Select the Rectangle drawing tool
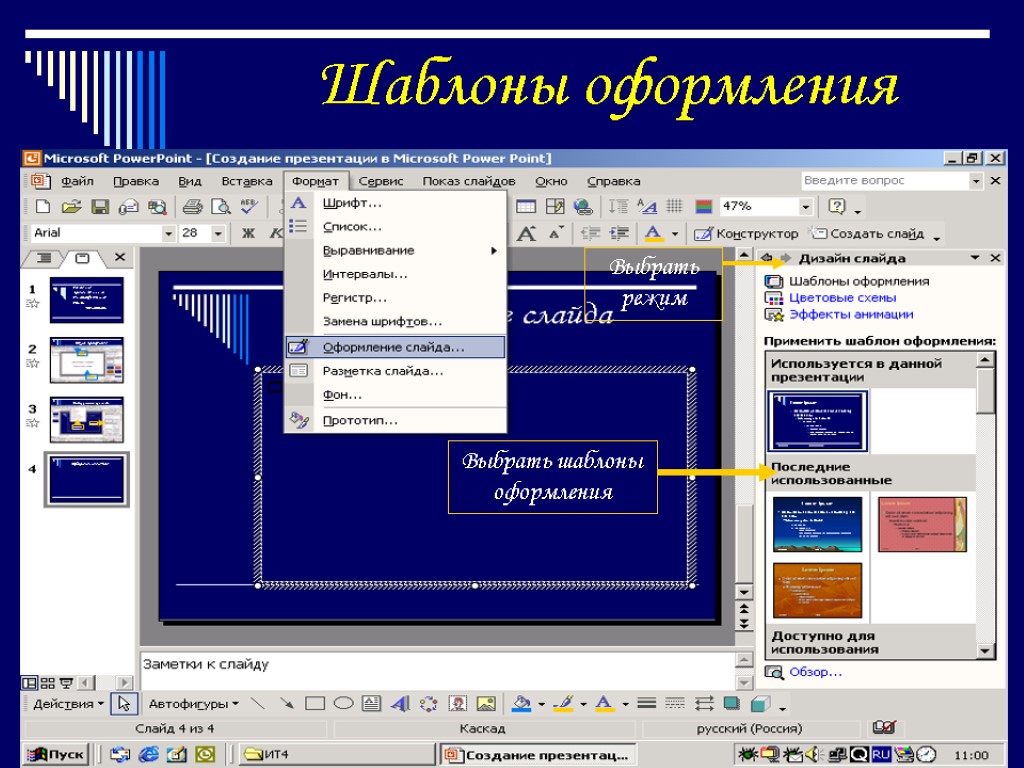Screen dimensions: 1024x768 pos(315,703)
